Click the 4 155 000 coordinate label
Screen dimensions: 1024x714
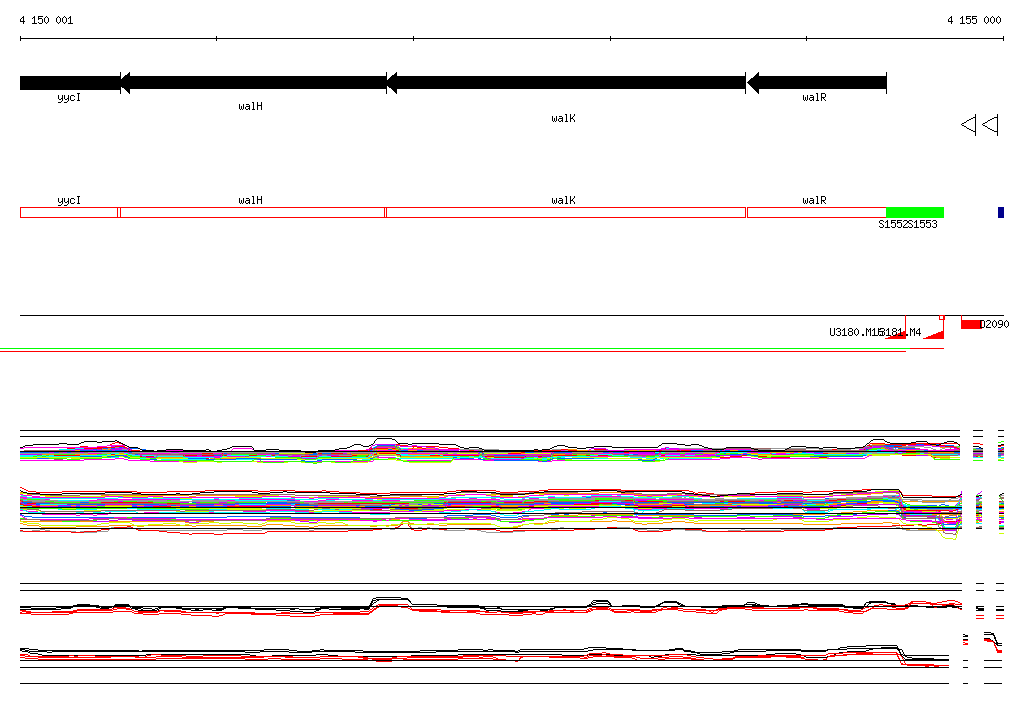point(974,20)
